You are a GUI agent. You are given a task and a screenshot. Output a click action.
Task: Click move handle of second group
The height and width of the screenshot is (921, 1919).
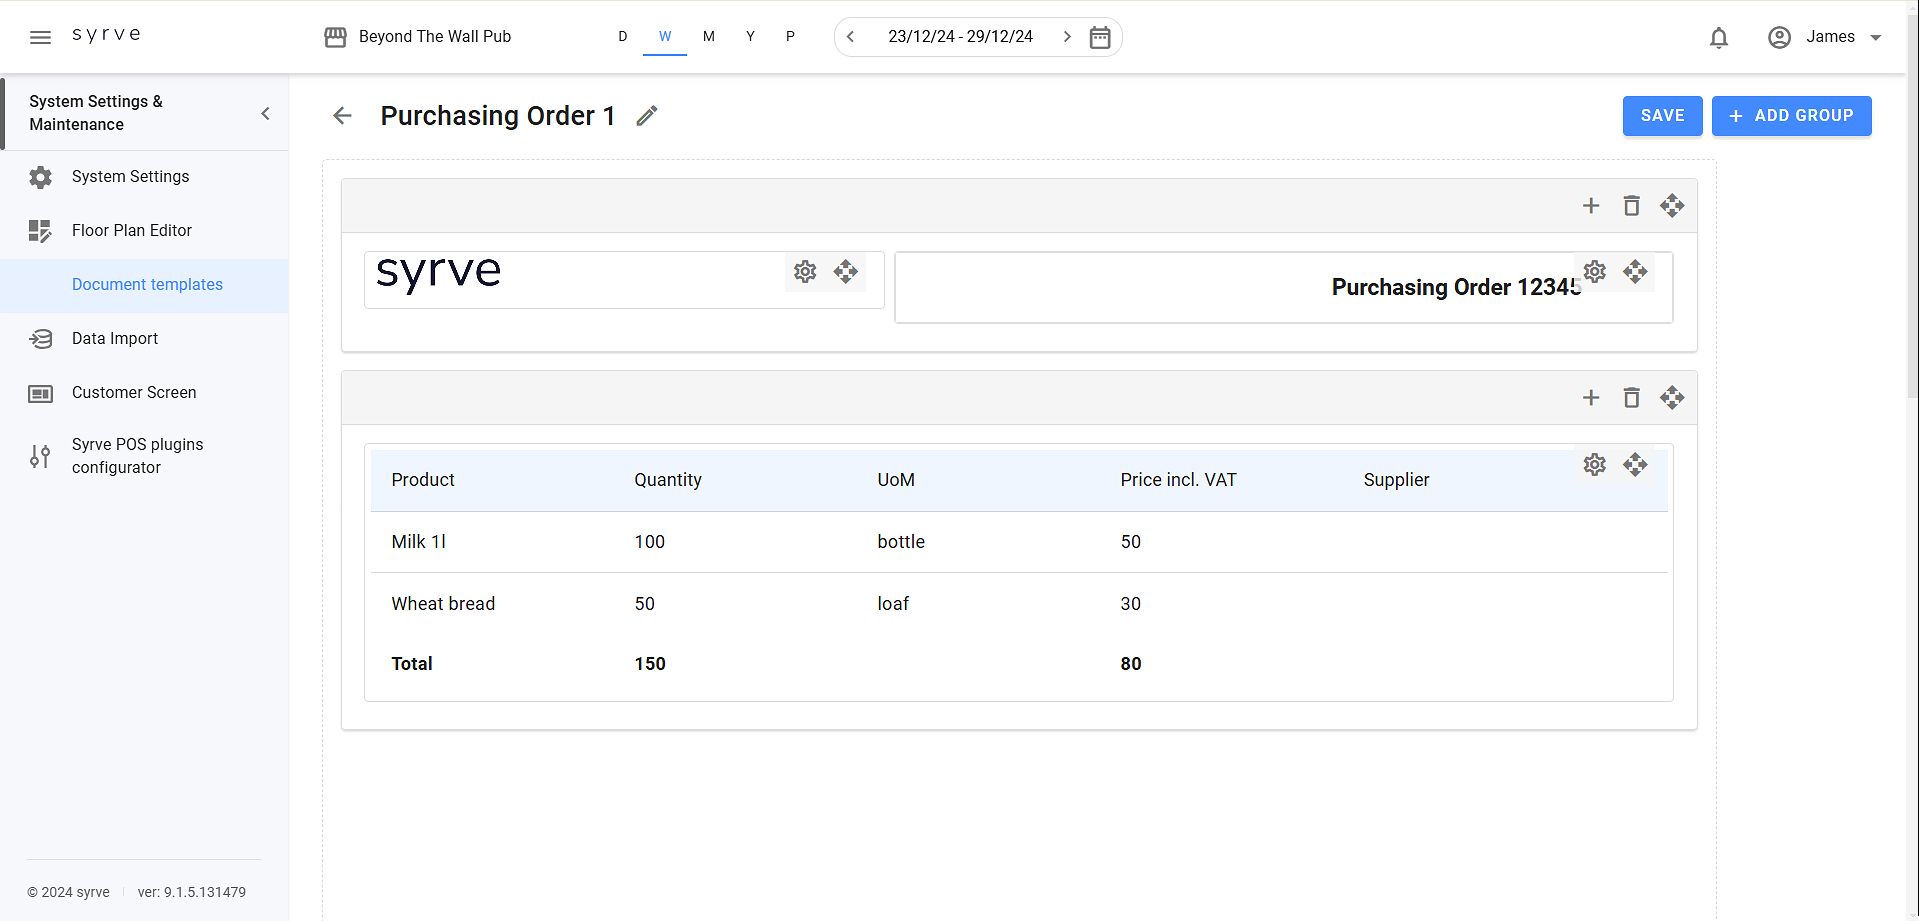click(1672, 398)
